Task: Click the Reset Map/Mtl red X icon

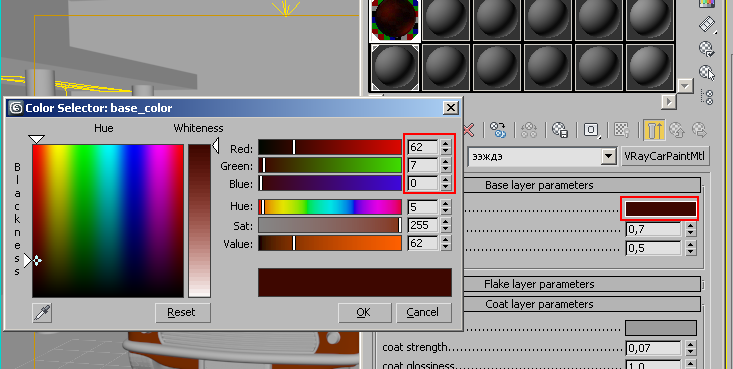Action: point(468,130)
